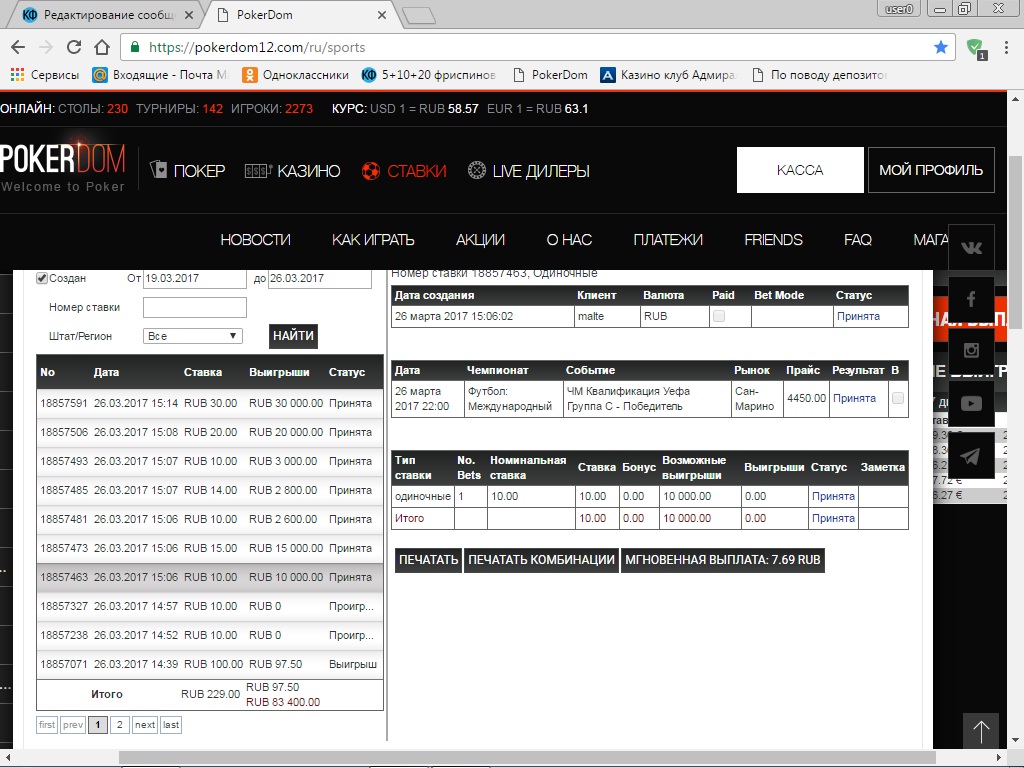
Task: Click the Принята status link in the event row
Action: (x=854, y=398)
